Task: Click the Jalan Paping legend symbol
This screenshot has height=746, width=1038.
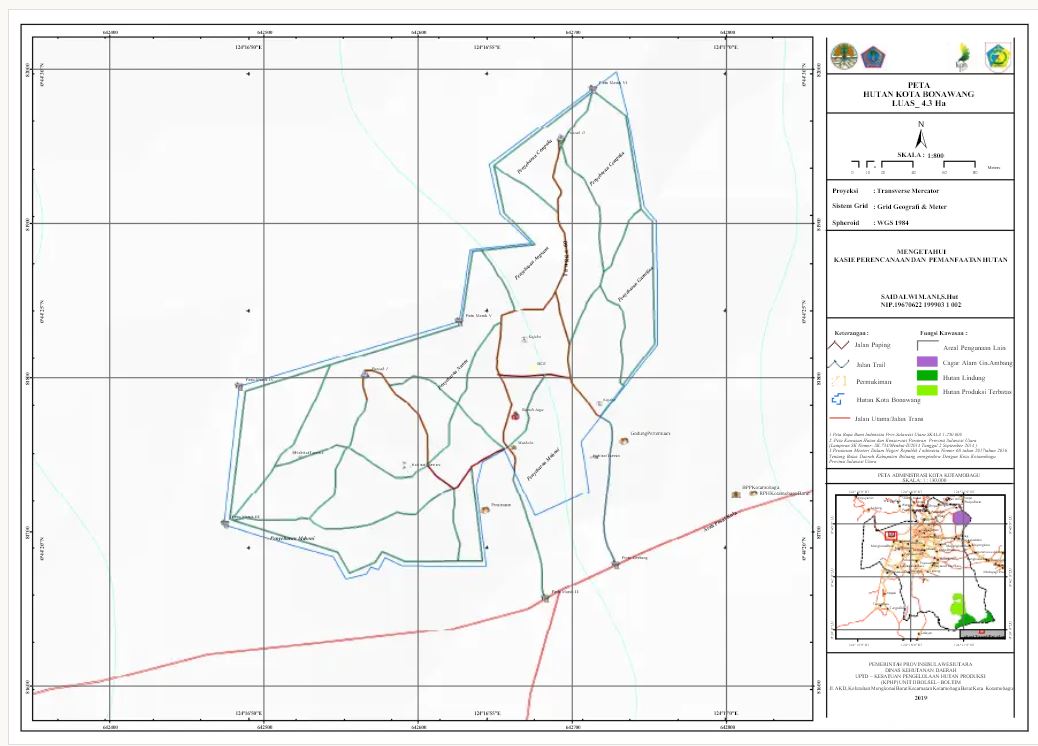Action: pyautogui.click(x=842, y=345)
